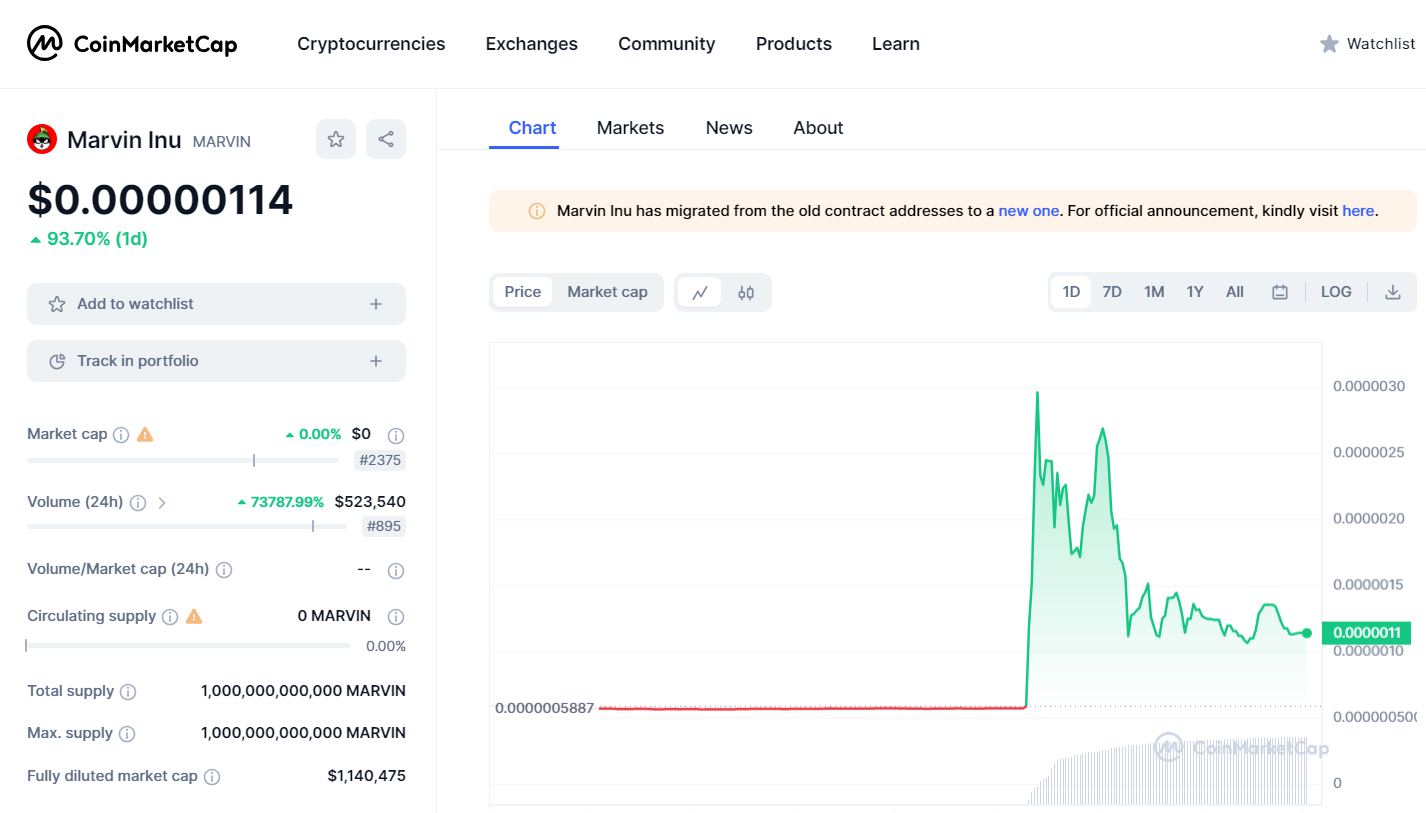The image size is (1426, 813).
Task: Click the 73787.99% volume change text
Action: (287, 502)
